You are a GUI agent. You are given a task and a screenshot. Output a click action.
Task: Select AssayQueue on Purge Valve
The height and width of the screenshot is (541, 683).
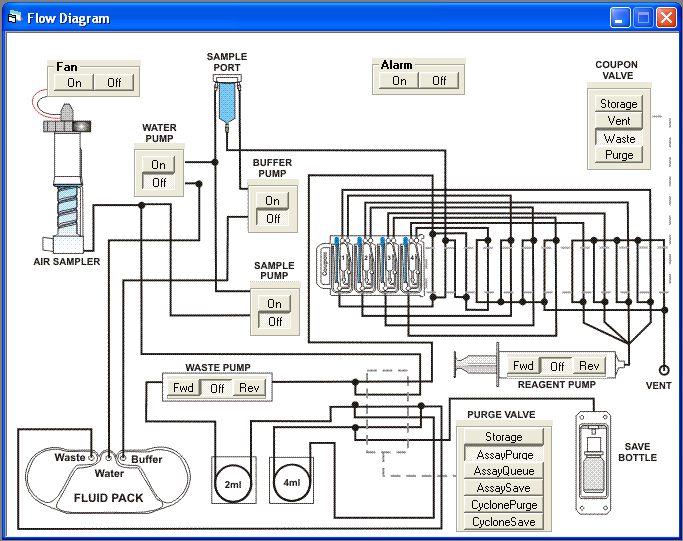point(504,471)
